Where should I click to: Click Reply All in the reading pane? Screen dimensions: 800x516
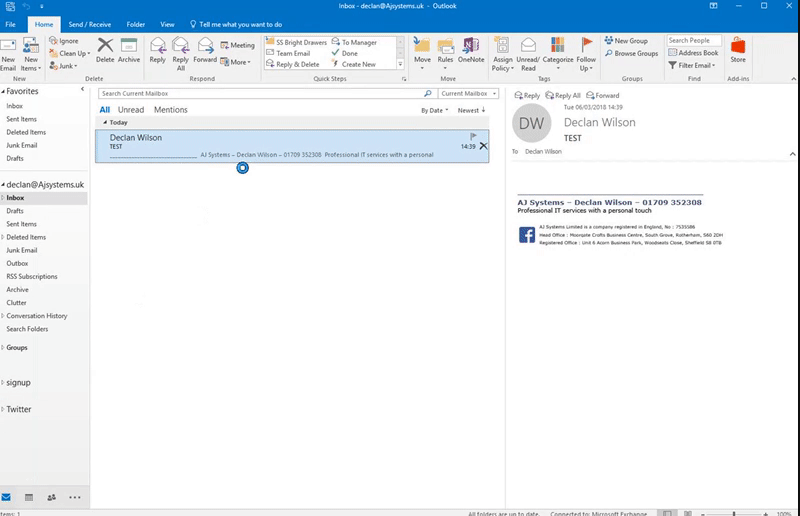(x=563, y=95)
